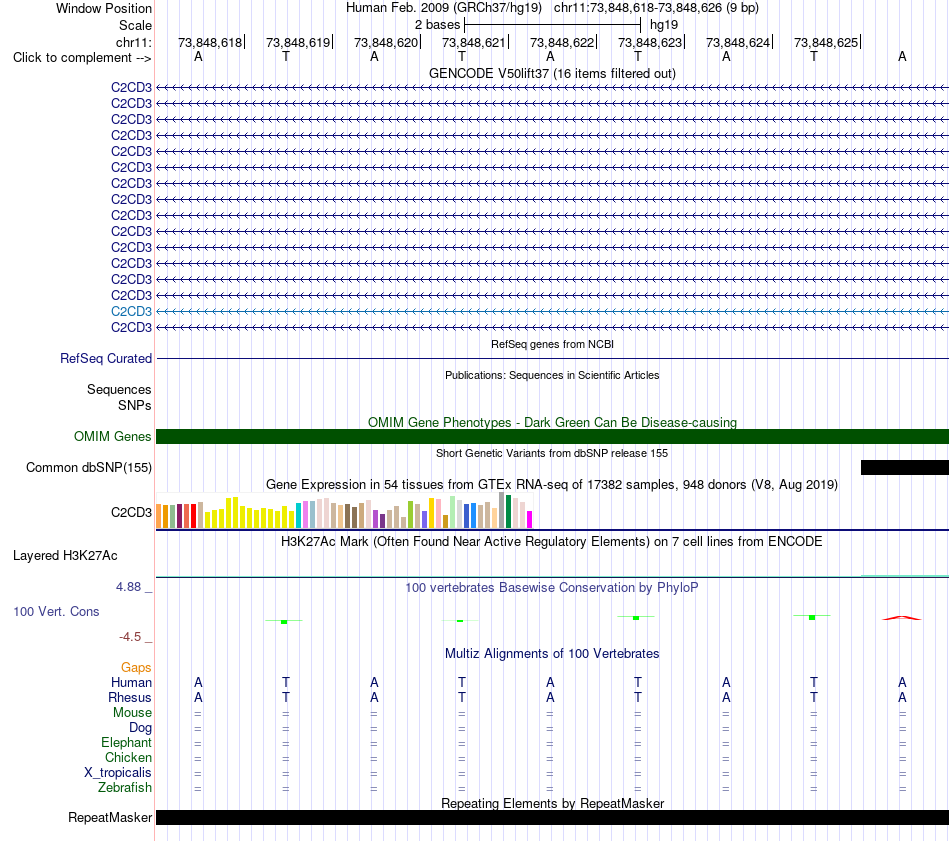Screen dimensions: 950x841
Task: Click the '-4.5' PhyloP lower scale value
Action: coord(130,637)
